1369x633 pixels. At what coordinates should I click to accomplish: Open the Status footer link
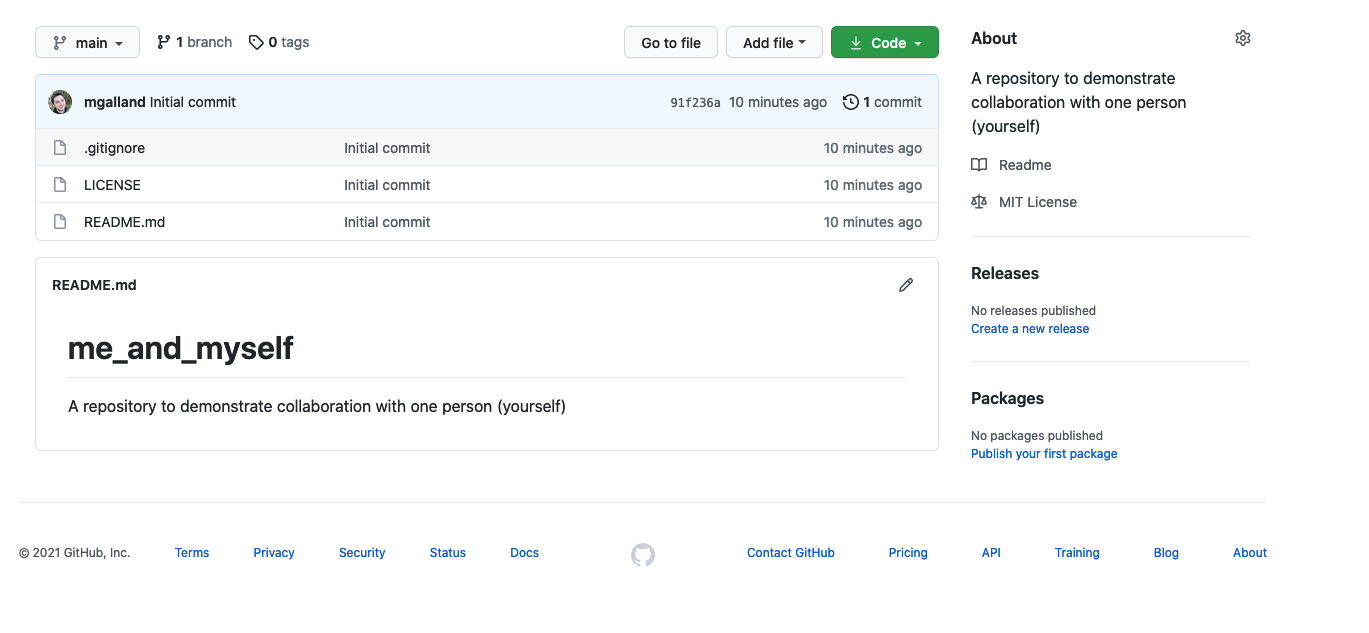click(448, 553)
